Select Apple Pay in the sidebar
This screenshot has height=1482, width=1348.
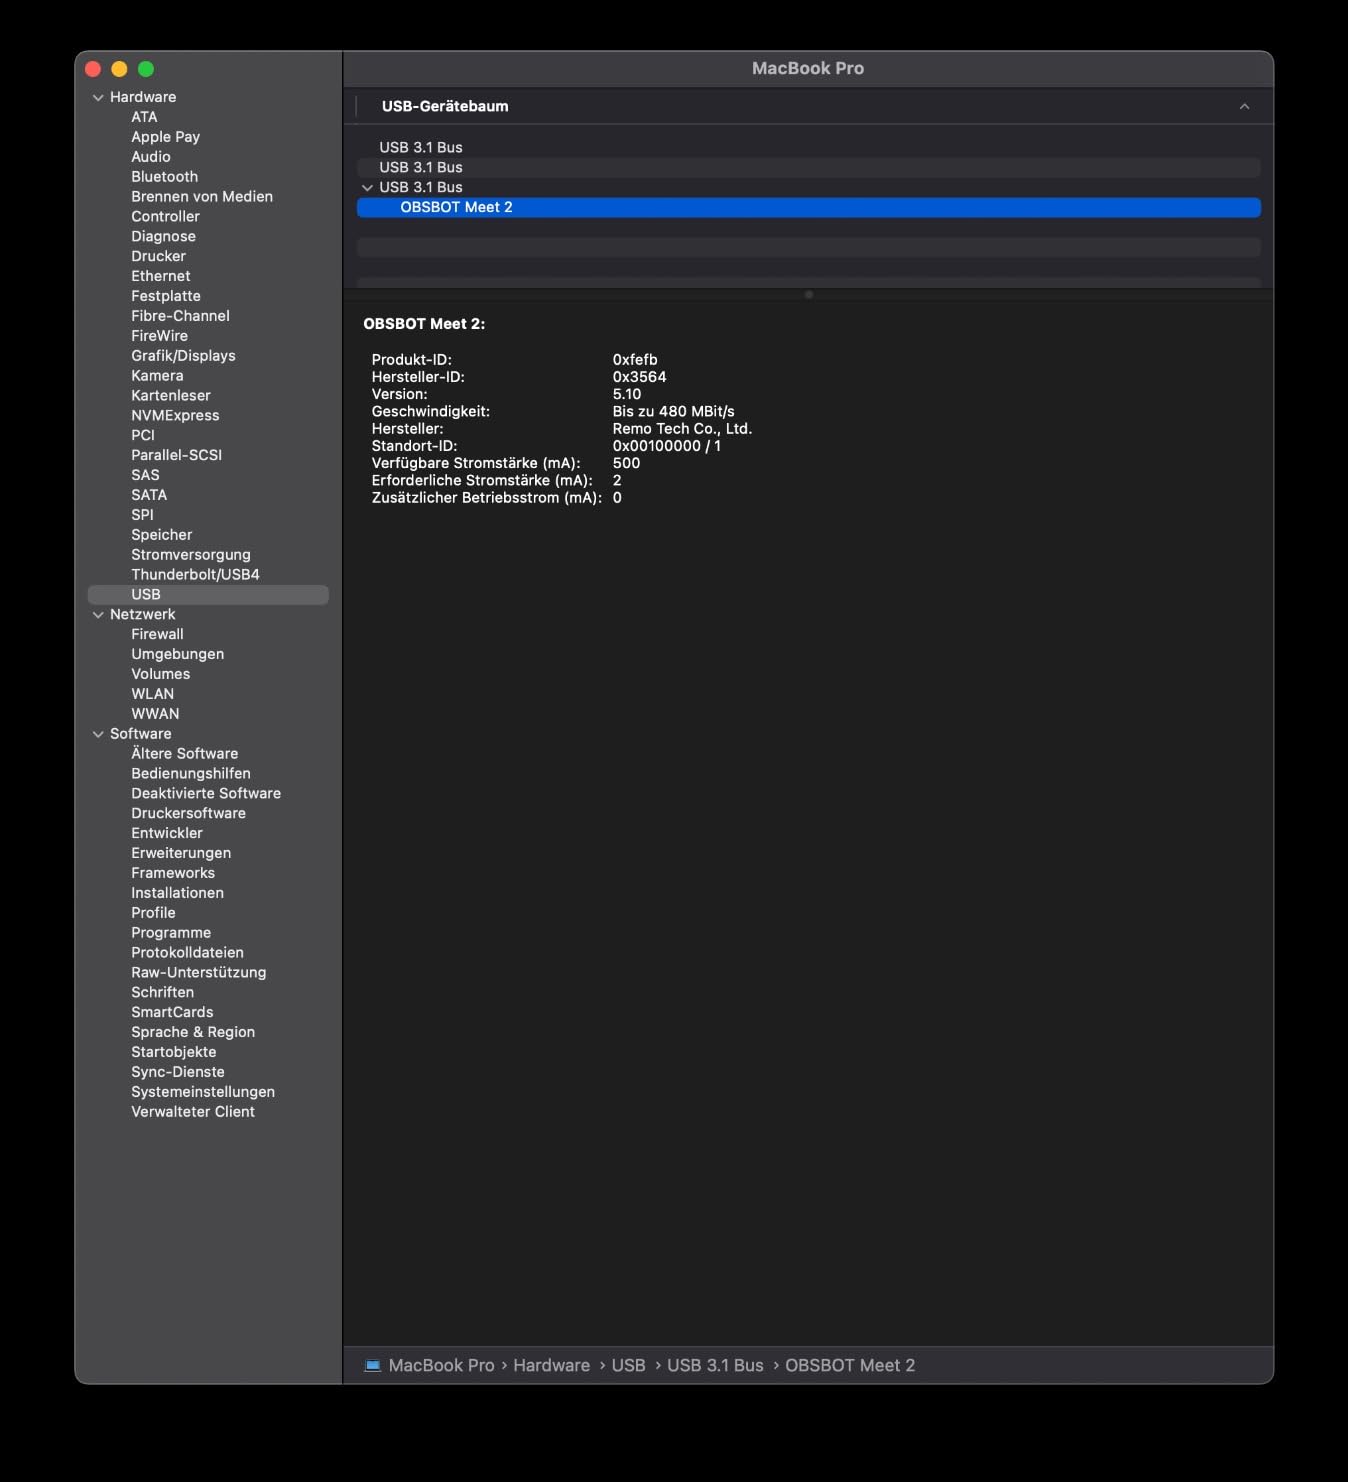[165, 137]
